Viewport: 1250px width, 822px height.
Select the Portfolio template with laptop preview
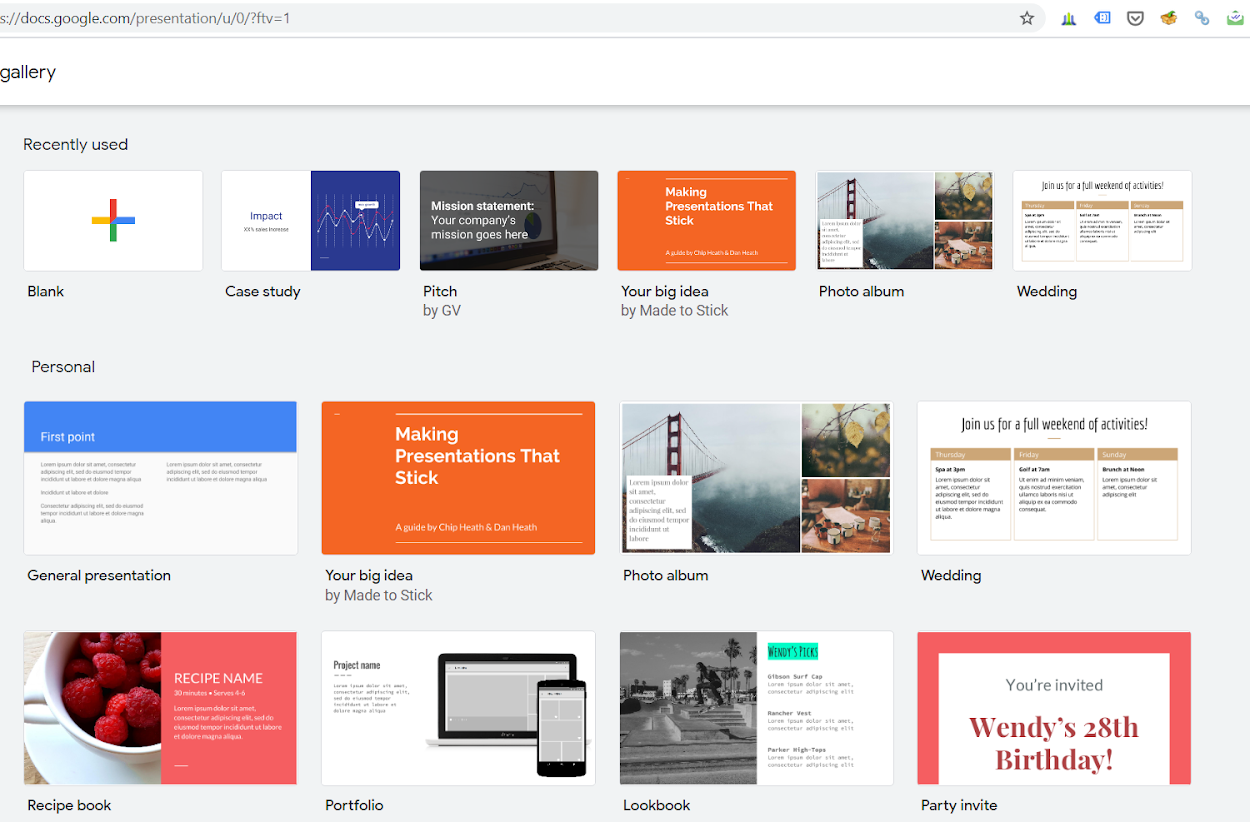(458, 707)
